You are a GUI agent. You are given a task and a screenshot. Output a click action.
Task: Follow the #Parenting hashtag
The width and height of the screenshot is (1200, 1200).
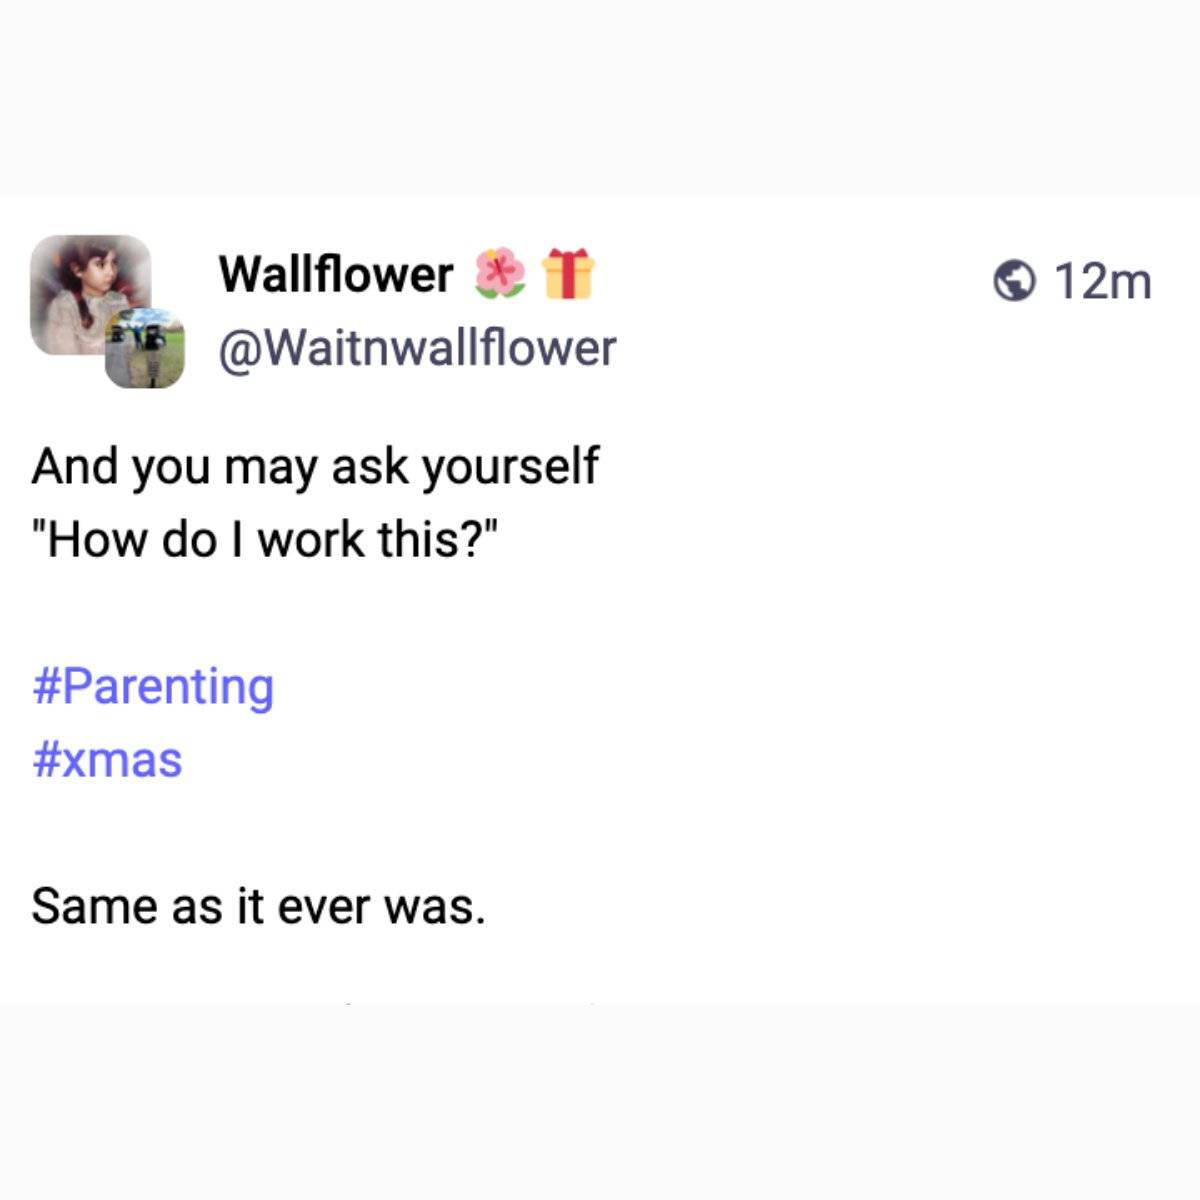tap(153, 686)
